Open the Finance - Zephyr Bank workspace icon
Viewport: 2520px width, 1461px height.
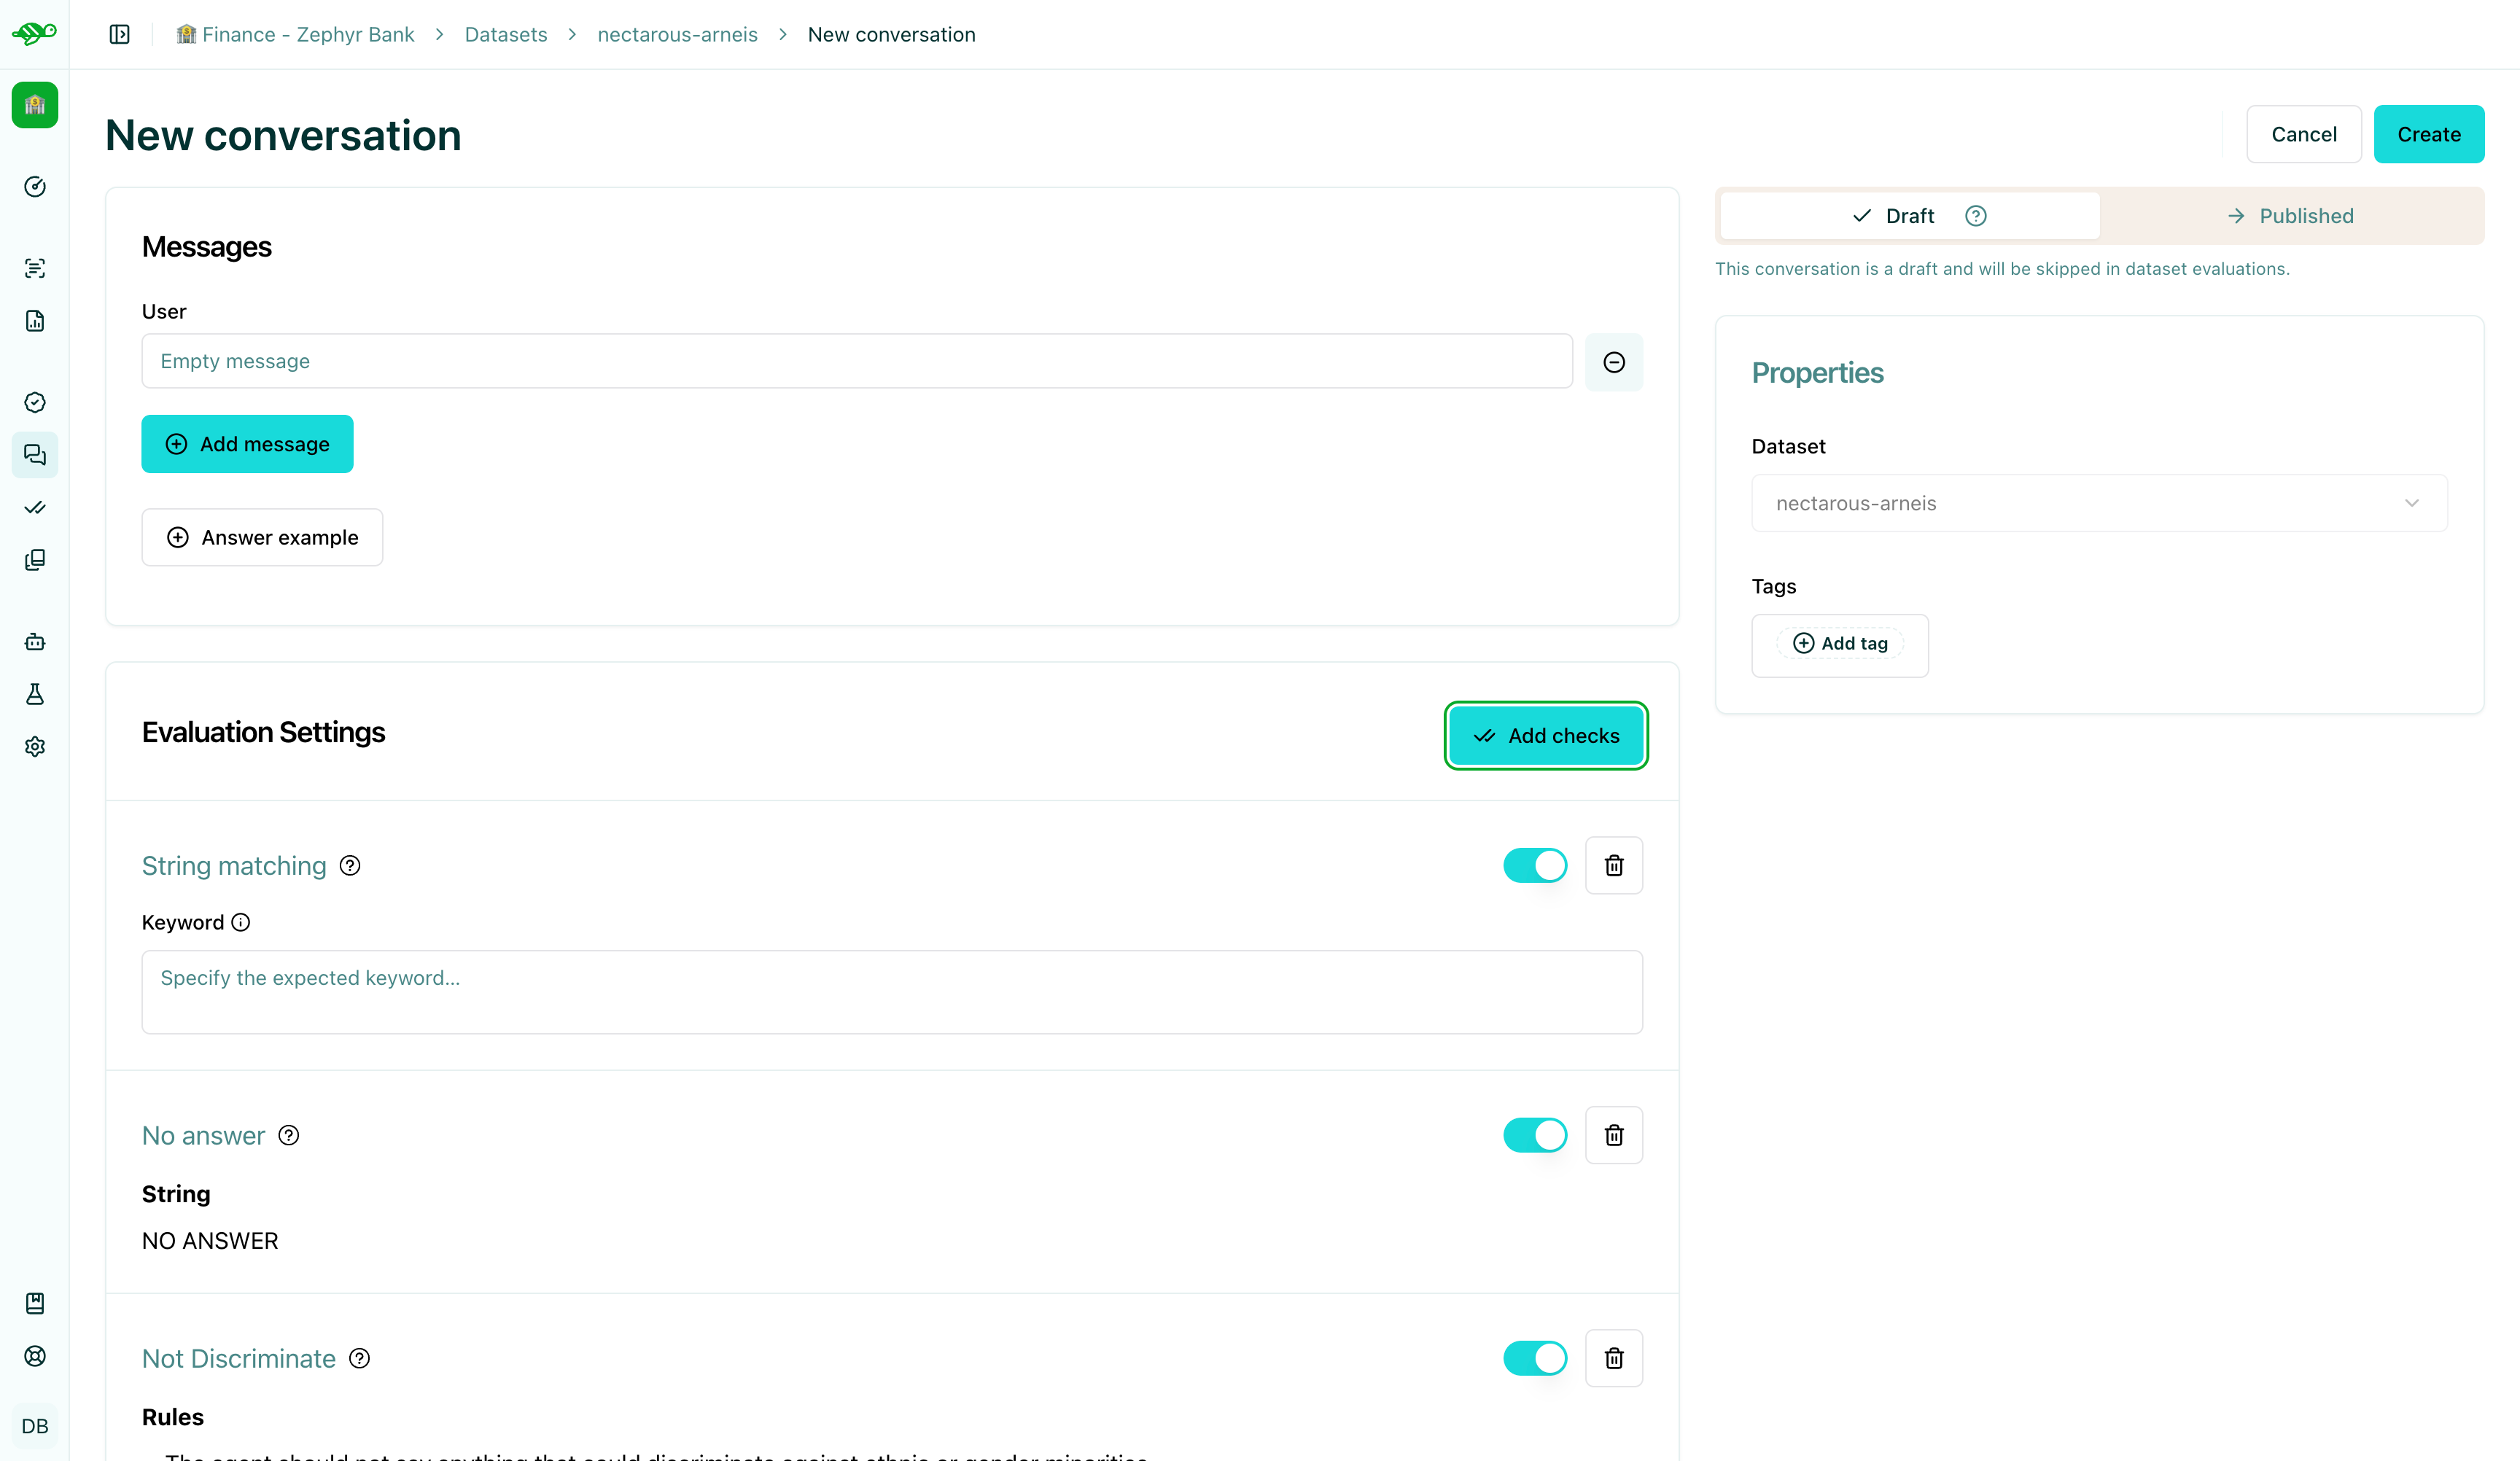coord(35,105)
